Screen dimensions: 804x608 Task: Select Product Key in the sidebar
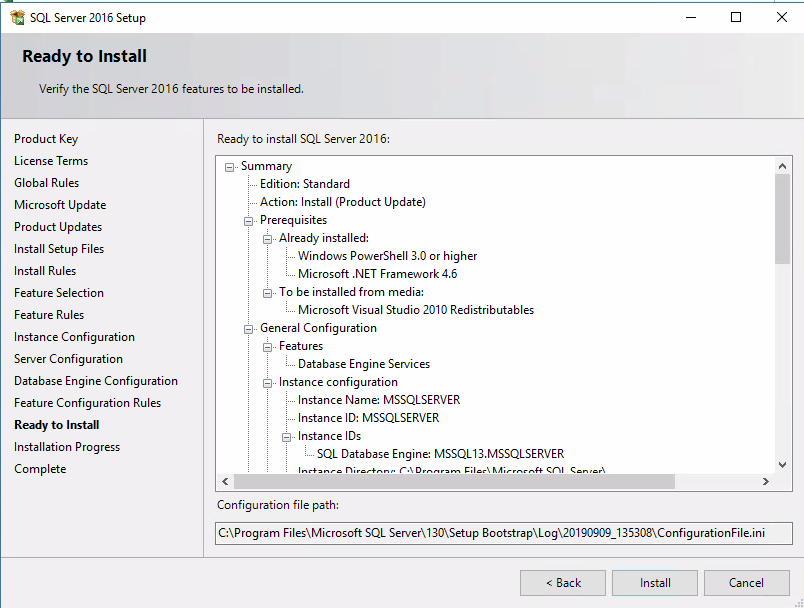(x=46, y=138)
